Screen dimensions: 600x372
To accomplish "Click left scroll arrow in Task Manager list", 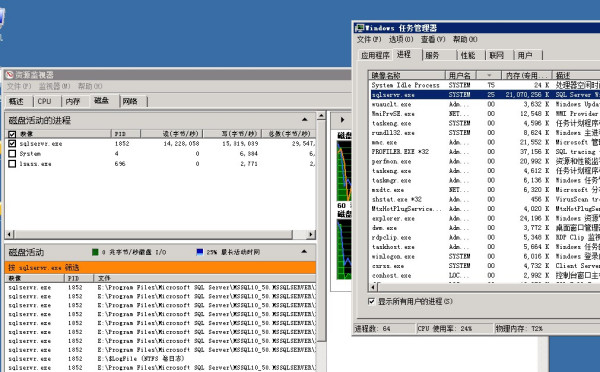I will pyautogui.click(x=373, y=287).
